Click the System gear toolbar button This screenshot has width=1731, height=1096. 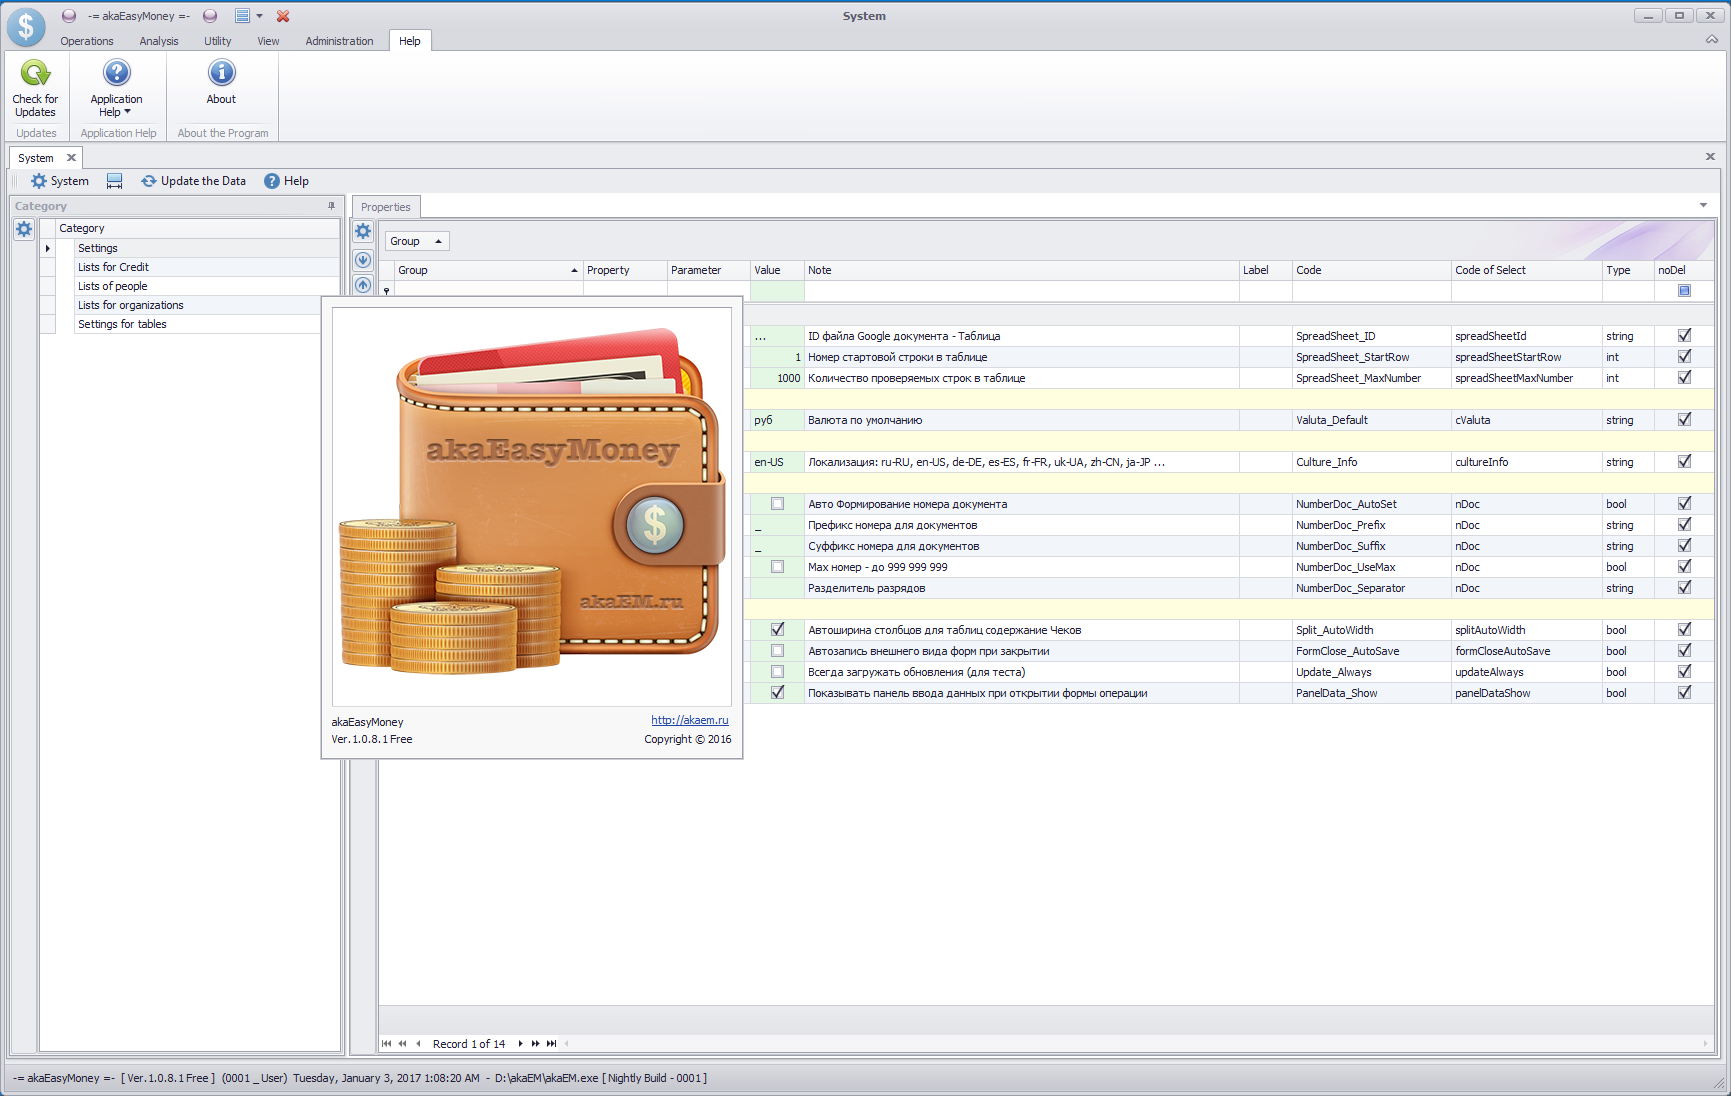pyautogui.click(x=60, y=181)
